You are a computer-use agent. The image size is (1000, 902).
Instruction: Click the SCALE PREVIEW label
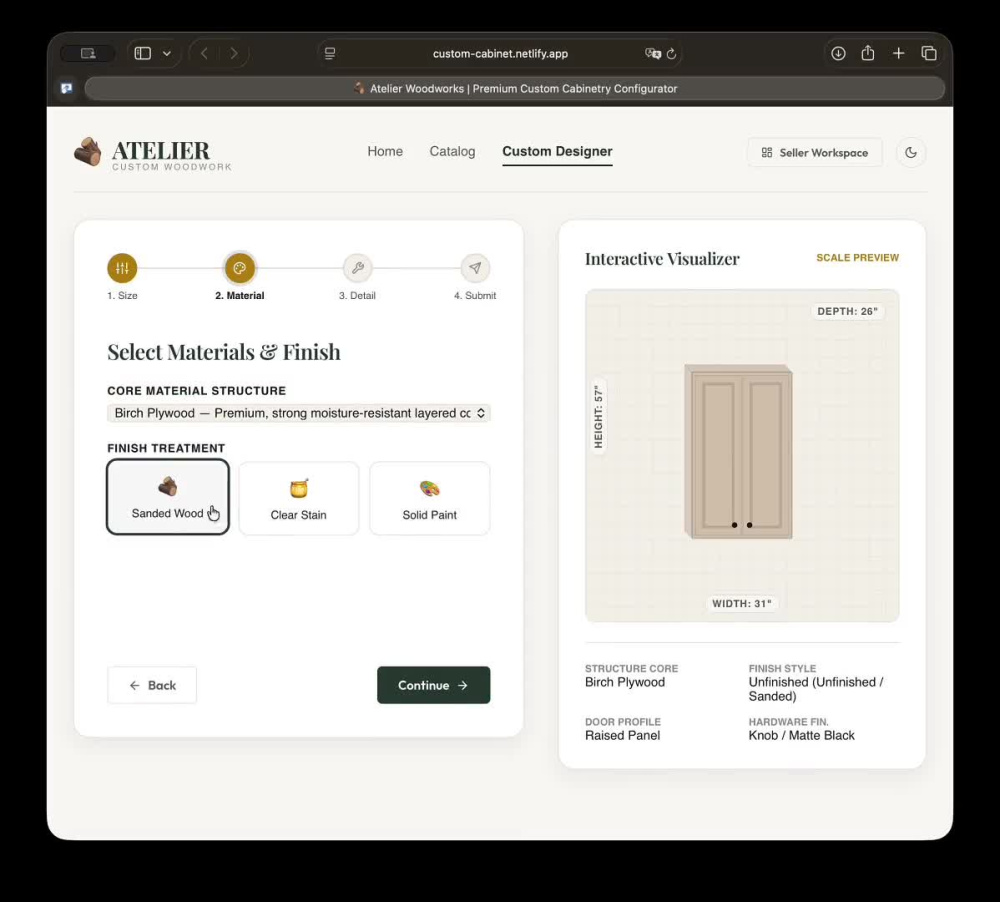(x=857, y=258)
